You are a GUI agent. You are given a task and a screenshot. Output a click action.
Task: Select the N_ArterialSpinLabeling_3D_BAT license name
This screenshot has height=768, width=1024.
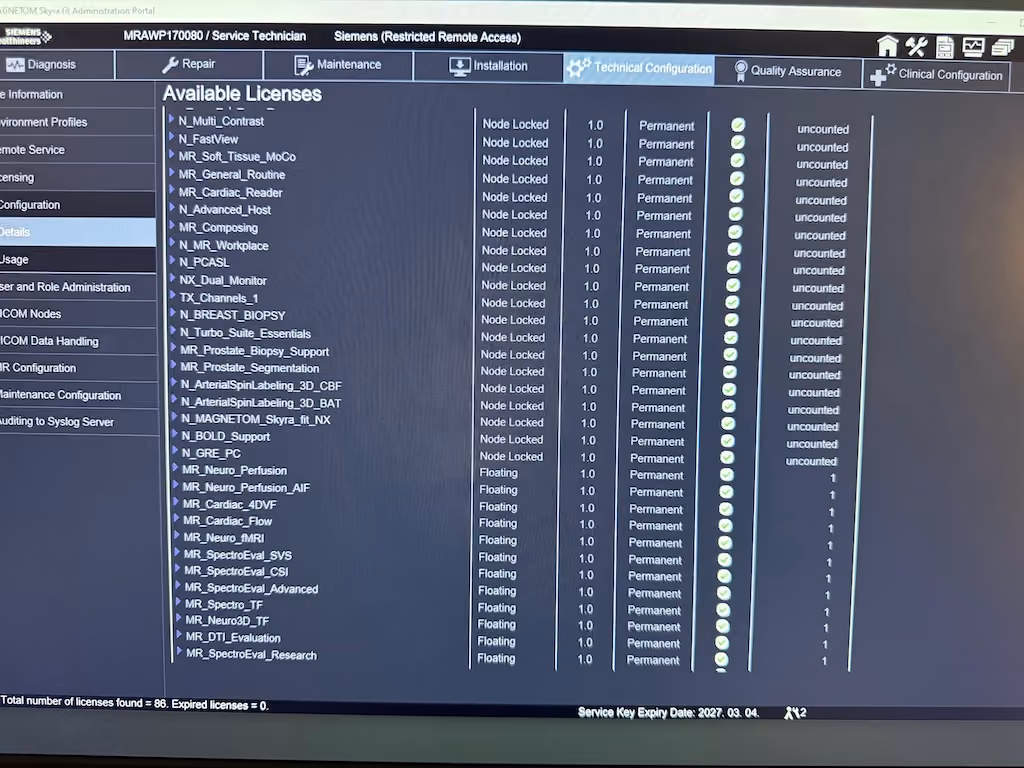tap(261, 403)
